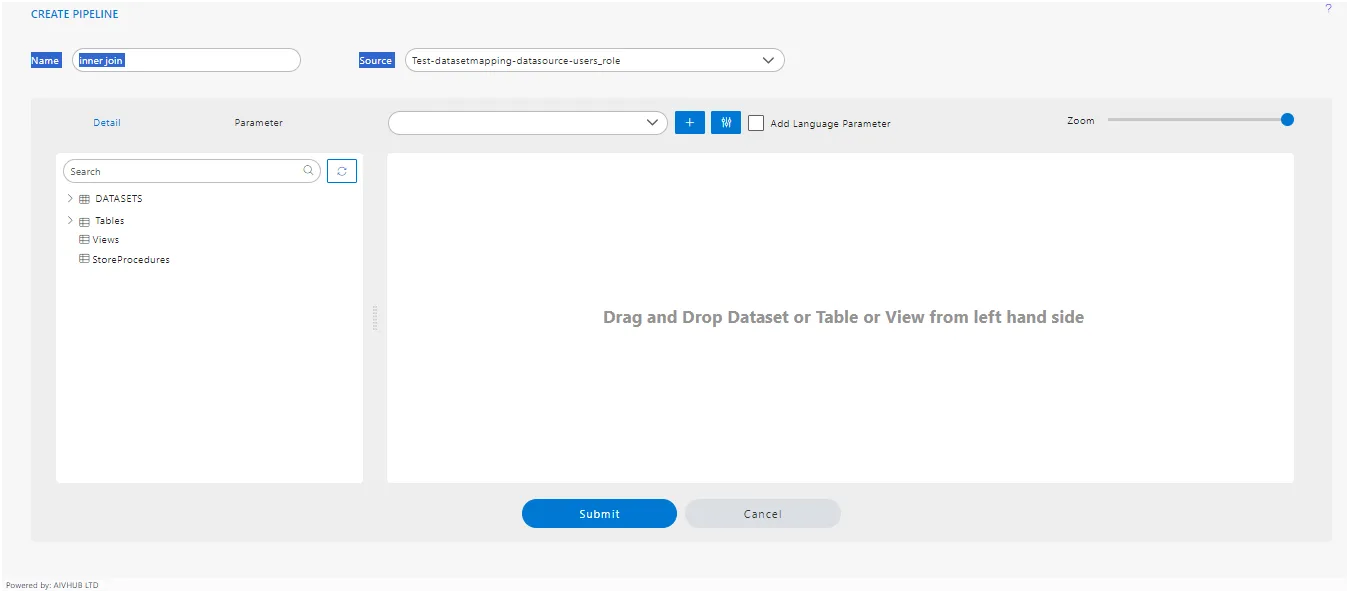Click the CREATE PIPELINE heading
Screen dimensions: 1349x593
[75, 15]
